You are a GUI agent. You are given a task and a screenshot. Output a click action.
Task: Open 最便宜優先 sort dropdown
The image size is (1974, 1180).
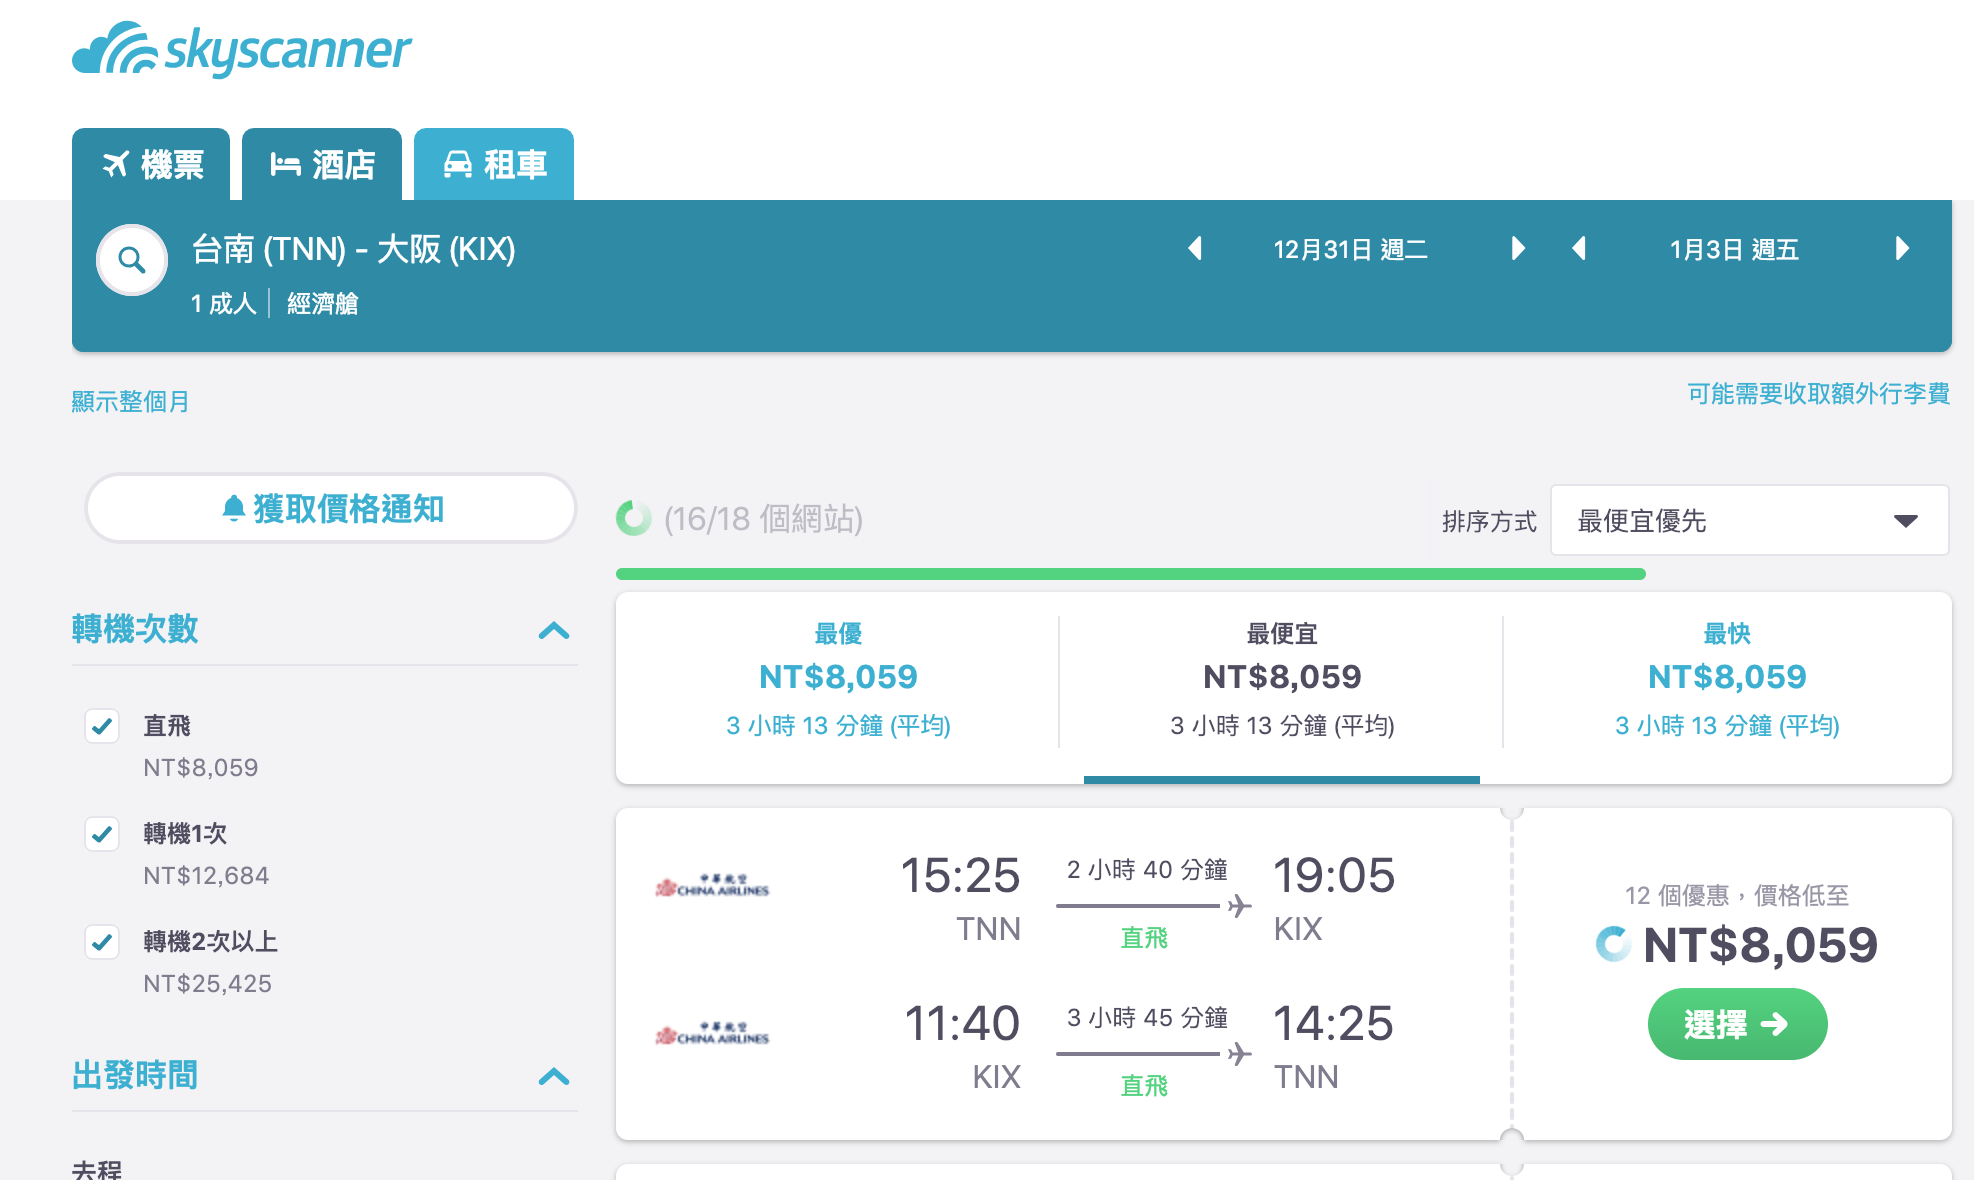click(1749, 520)
